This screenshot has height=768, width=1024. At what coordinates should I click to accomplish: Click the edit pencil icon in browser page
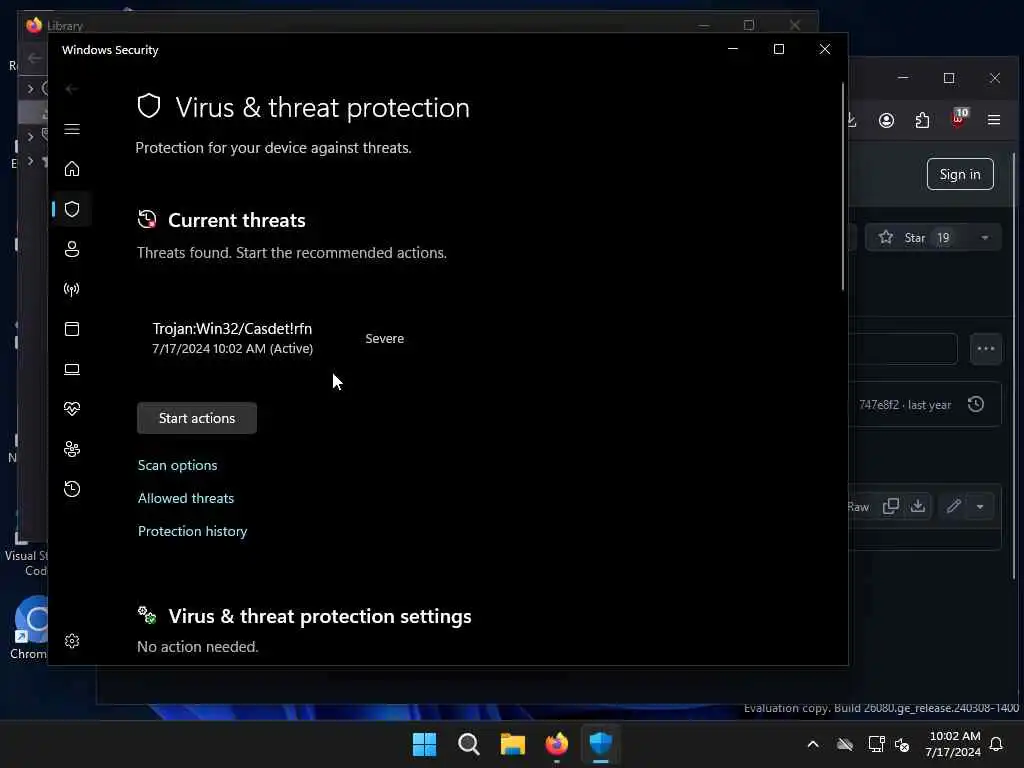click(953, 506)
